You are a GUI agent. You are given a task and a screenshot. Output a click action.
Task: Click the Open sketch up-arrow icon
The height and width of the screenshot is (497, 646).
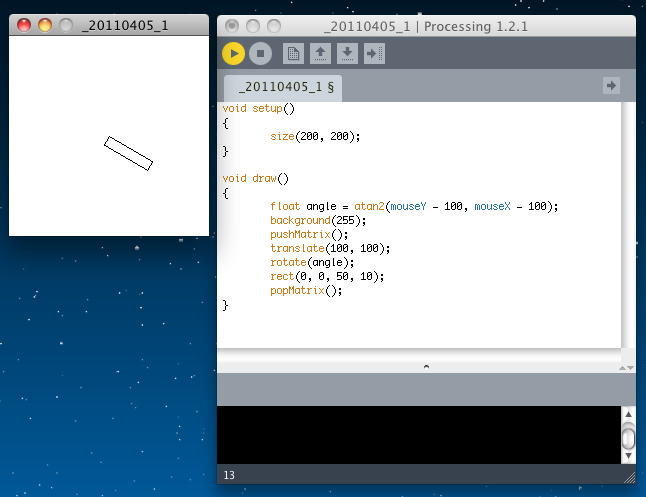320,53
